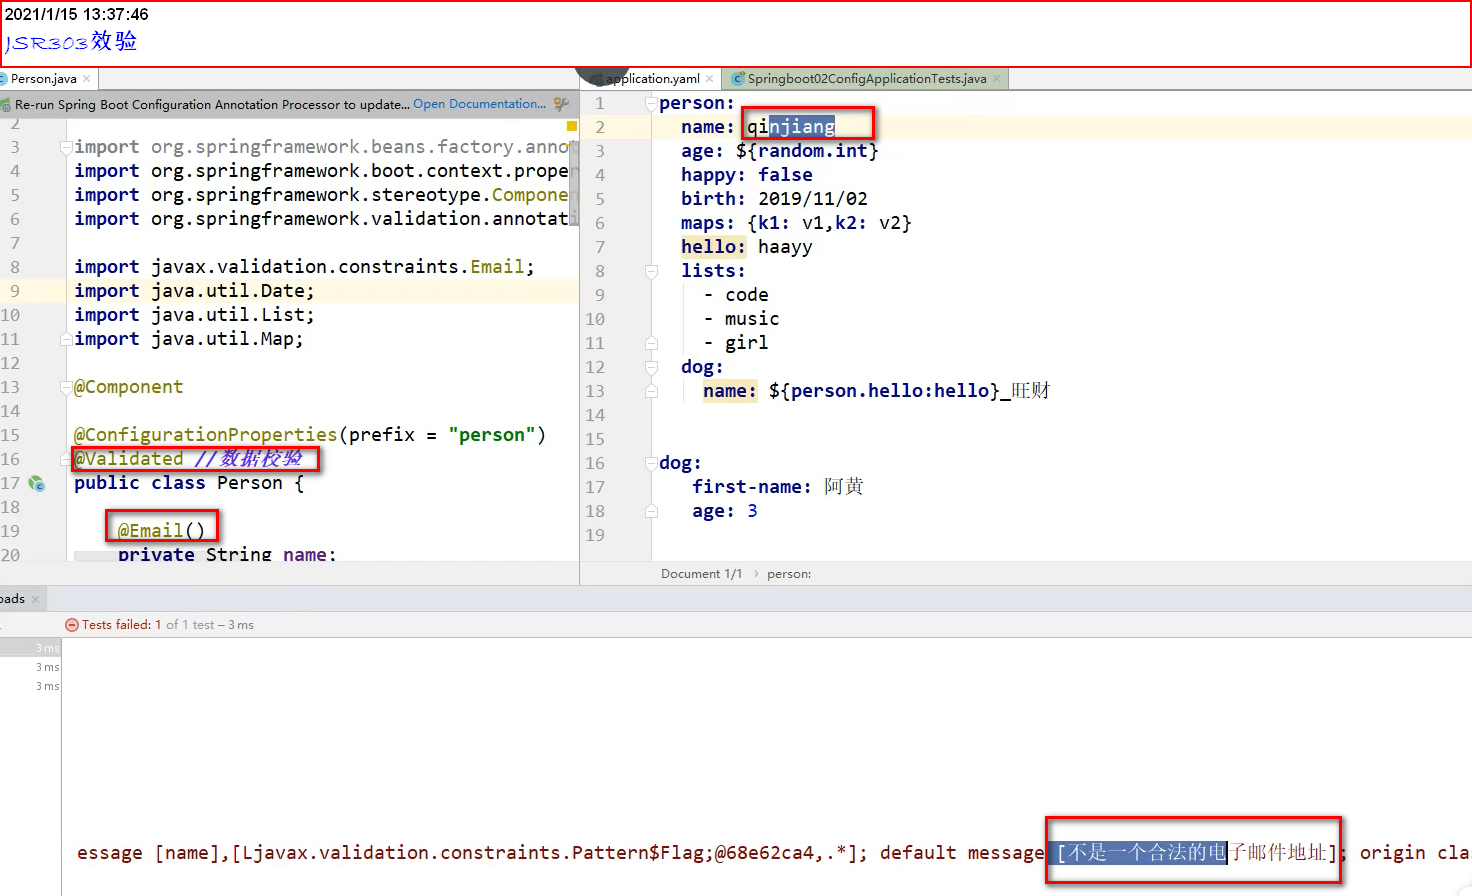Click 'import java.util.Map;' line
1472x896 pixels.
(x=189, y=339)
